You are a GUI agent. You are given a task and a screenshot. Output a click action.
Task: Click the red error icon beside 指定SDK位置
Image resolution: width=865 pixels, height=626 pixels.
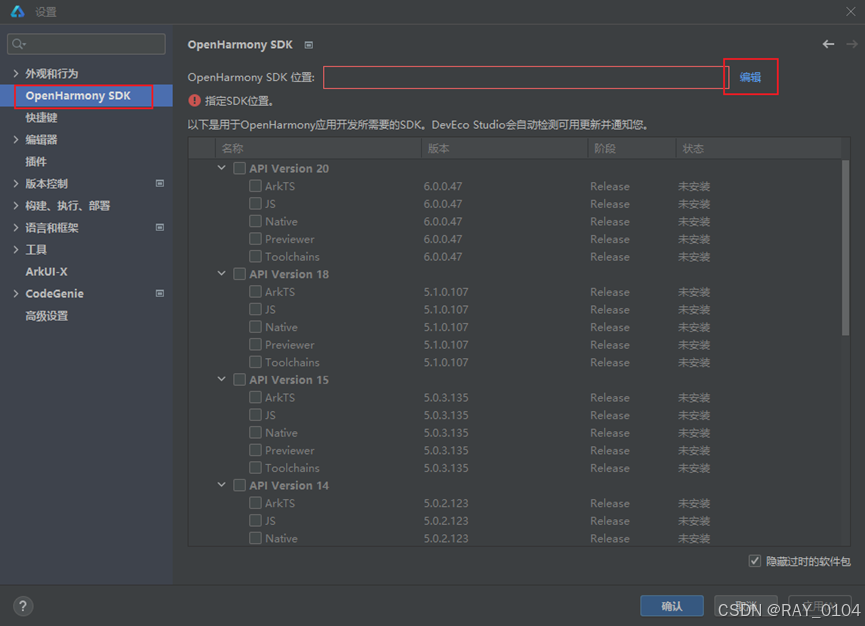[x=194, y=100]
